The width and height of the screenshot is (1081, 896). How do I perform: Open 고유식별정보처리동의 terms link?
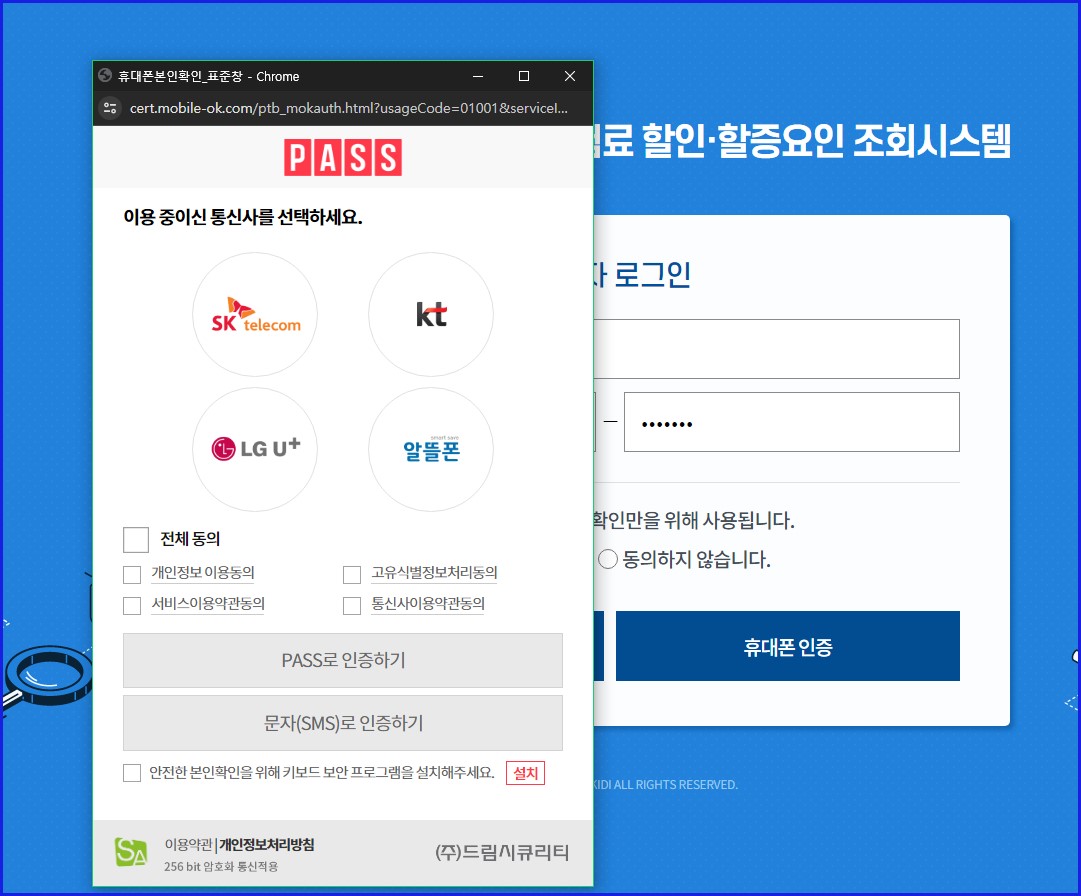click(434, 573)
